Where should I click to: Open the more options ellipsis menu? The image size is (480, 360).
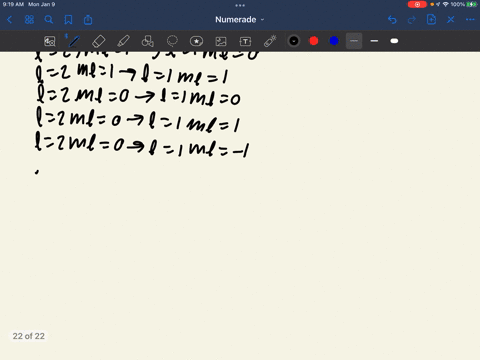pos(470,20)
